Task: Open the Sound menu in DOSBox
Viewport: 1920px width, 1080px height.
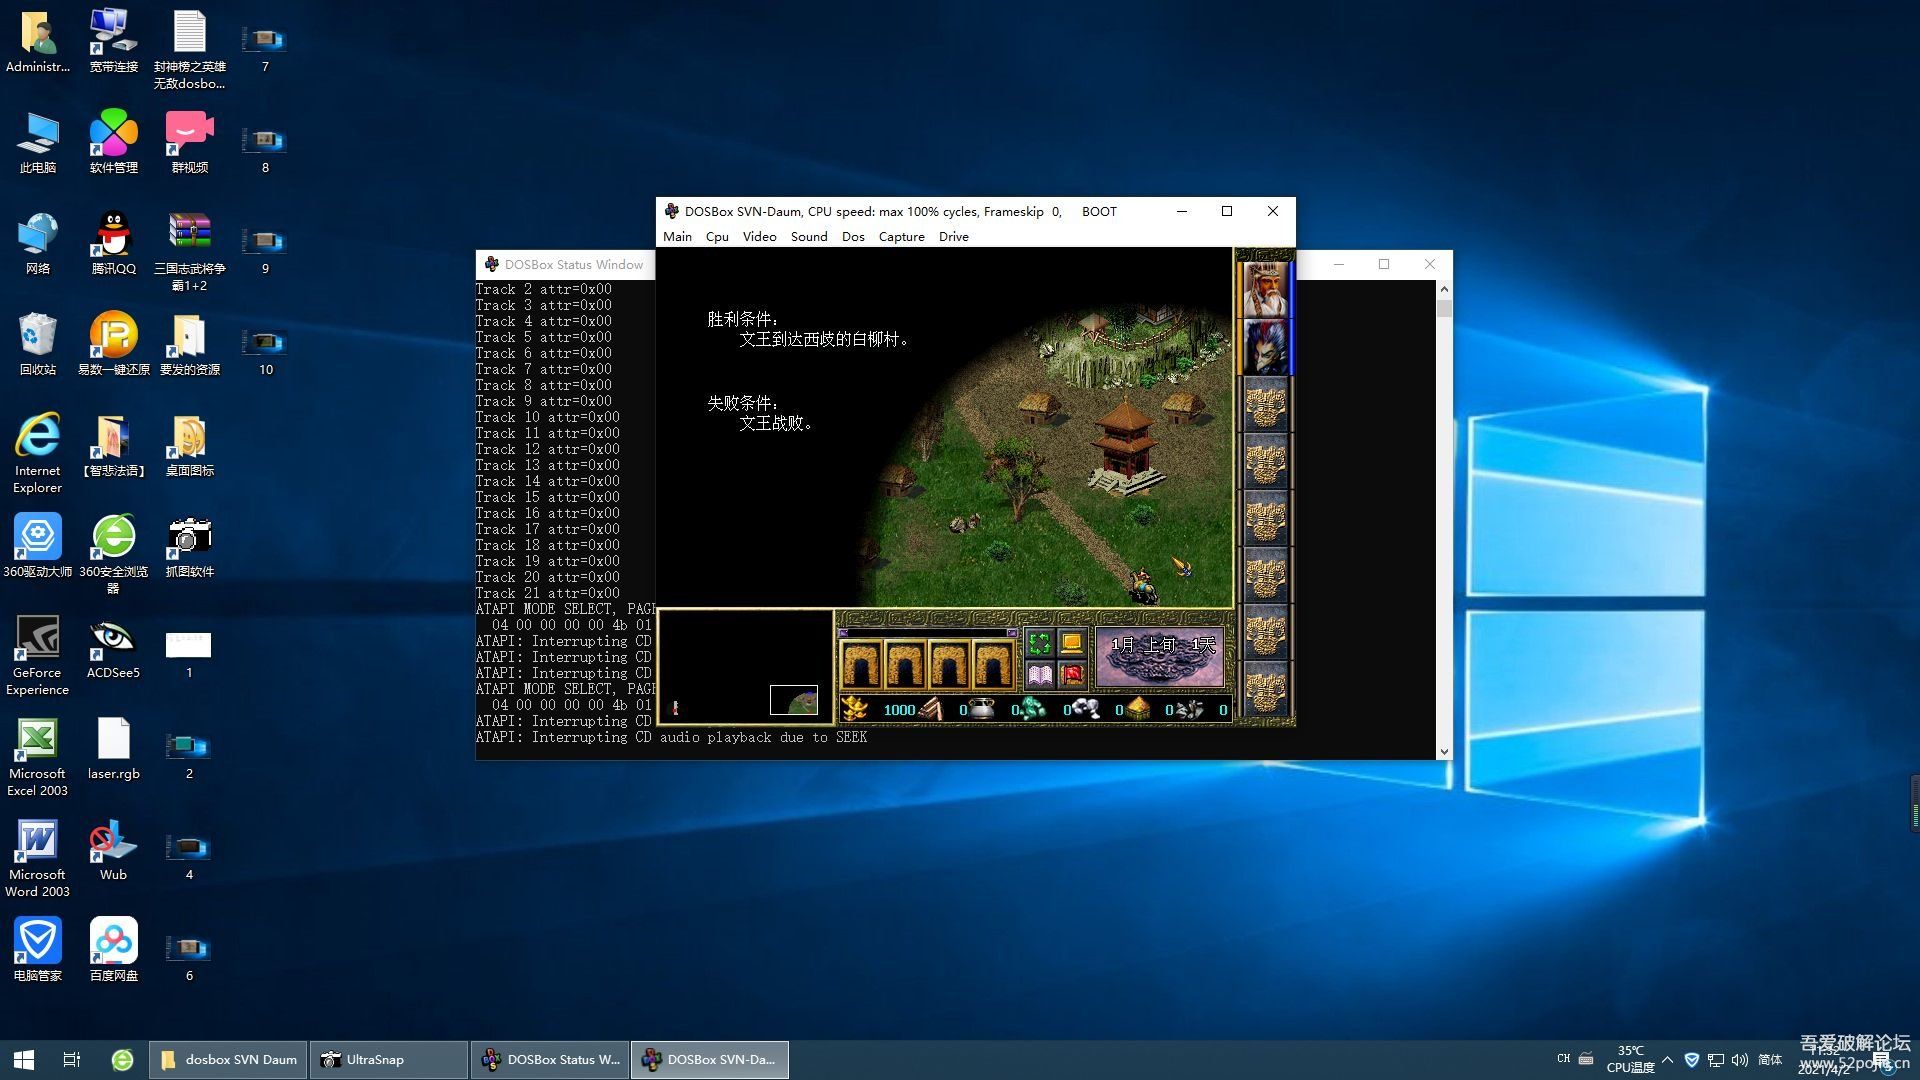Action: (809, 237)
